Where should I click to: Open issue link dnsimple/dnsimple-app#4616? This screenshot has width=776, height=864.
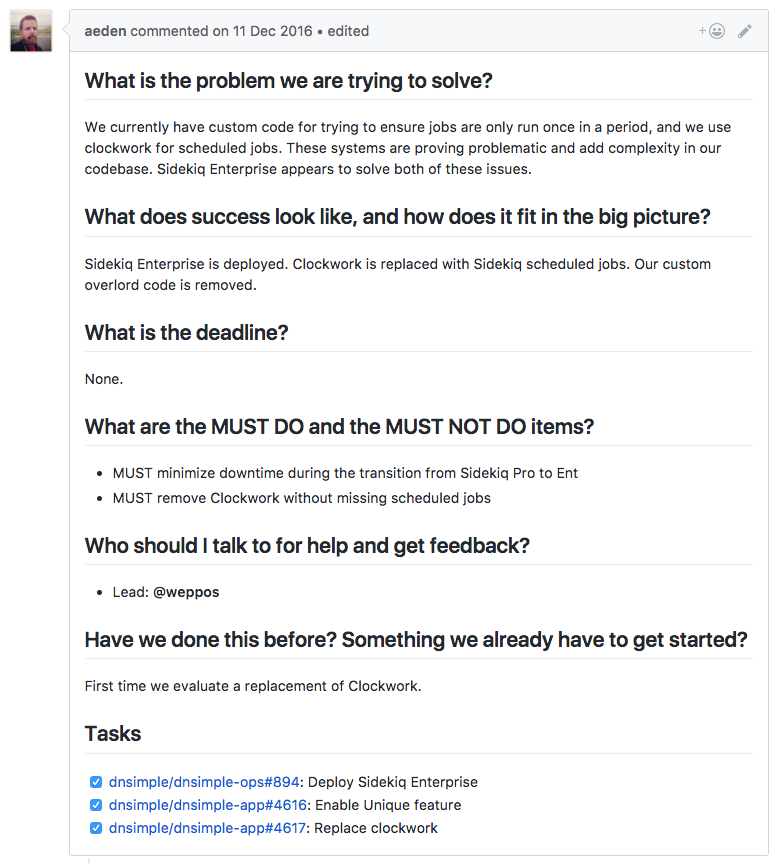tap(208, 805)
